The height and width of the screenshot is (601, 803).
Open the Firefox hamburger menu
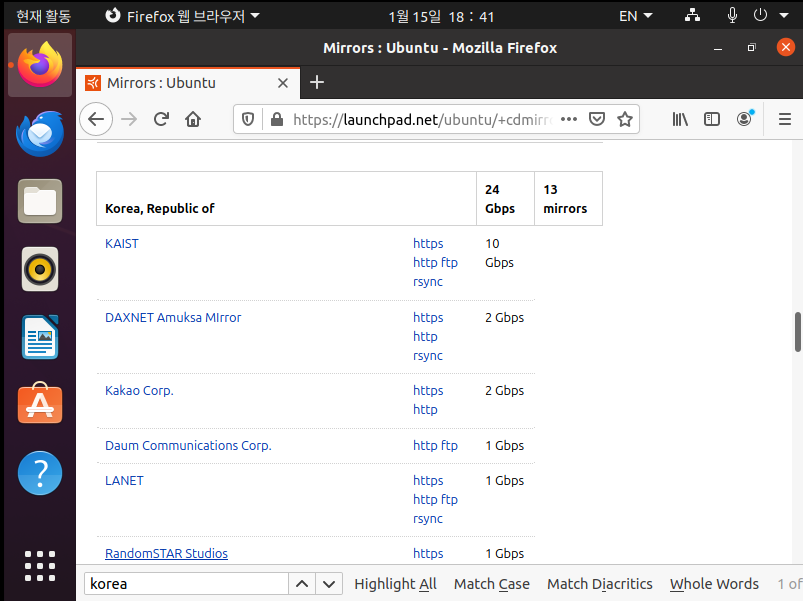click(785, 119)
